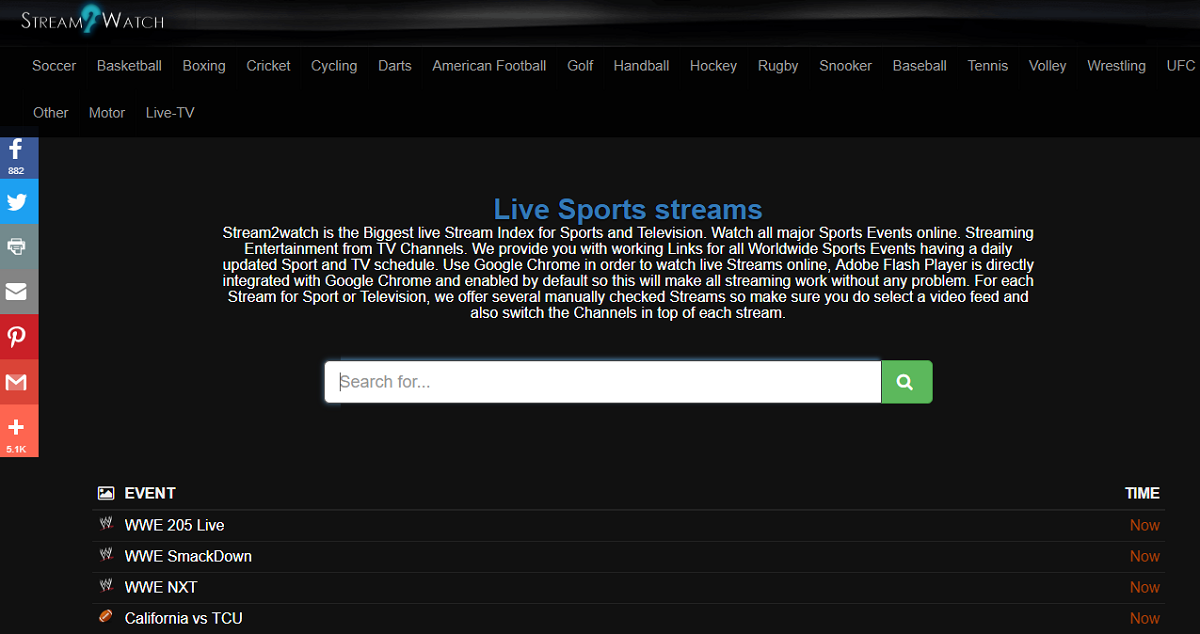Share page via Twitter sidebar icon

17,201
